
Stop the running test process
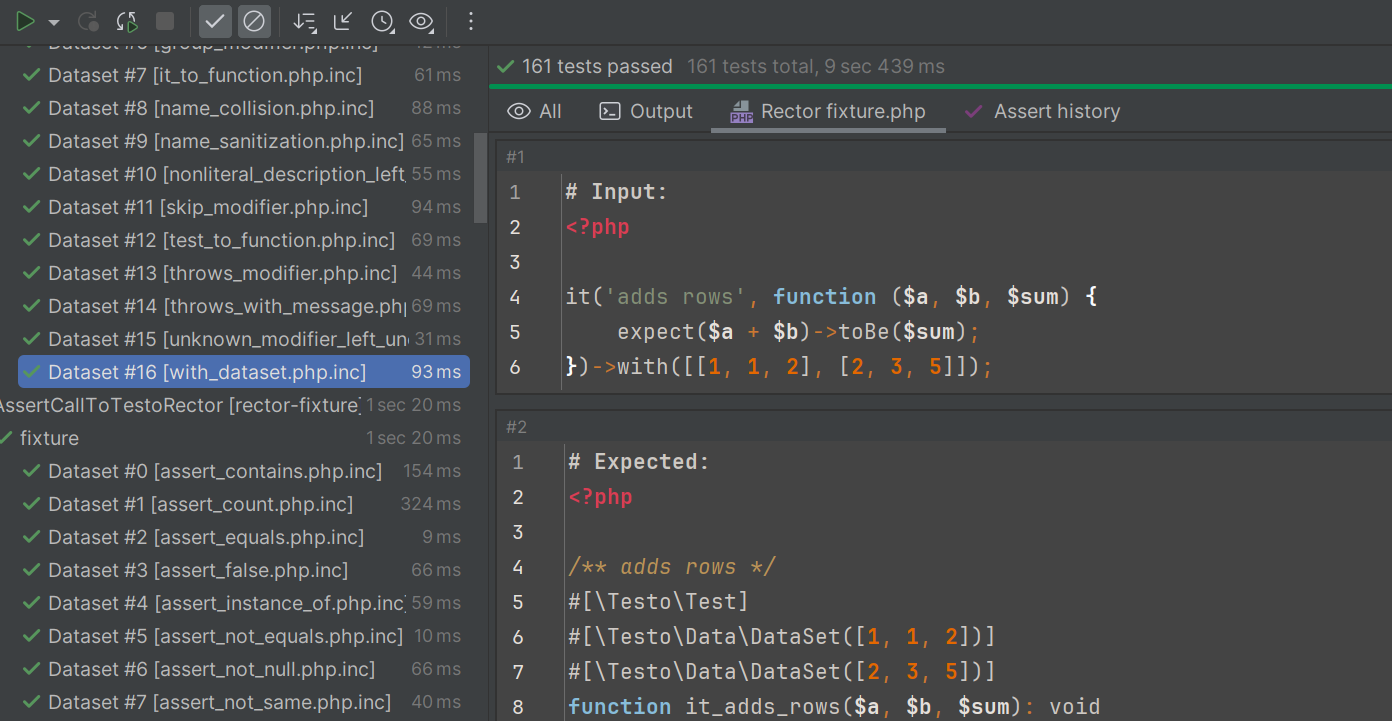coord(165,21)
